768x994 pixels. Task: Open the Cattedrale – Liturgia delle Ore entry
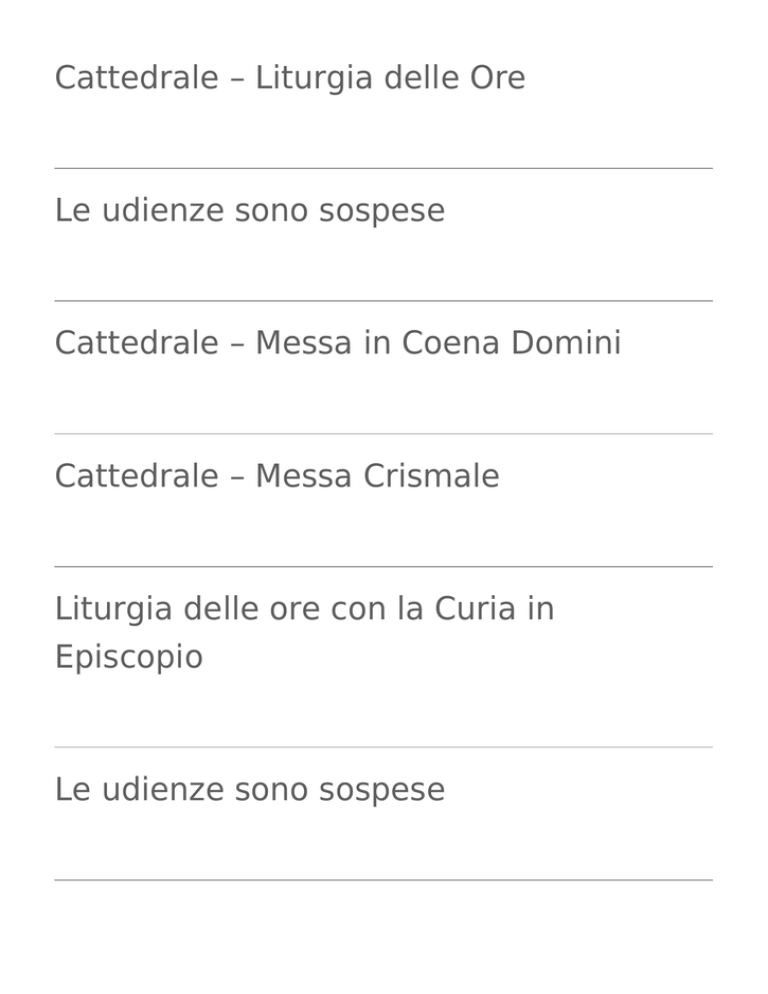tap(290, 79)
